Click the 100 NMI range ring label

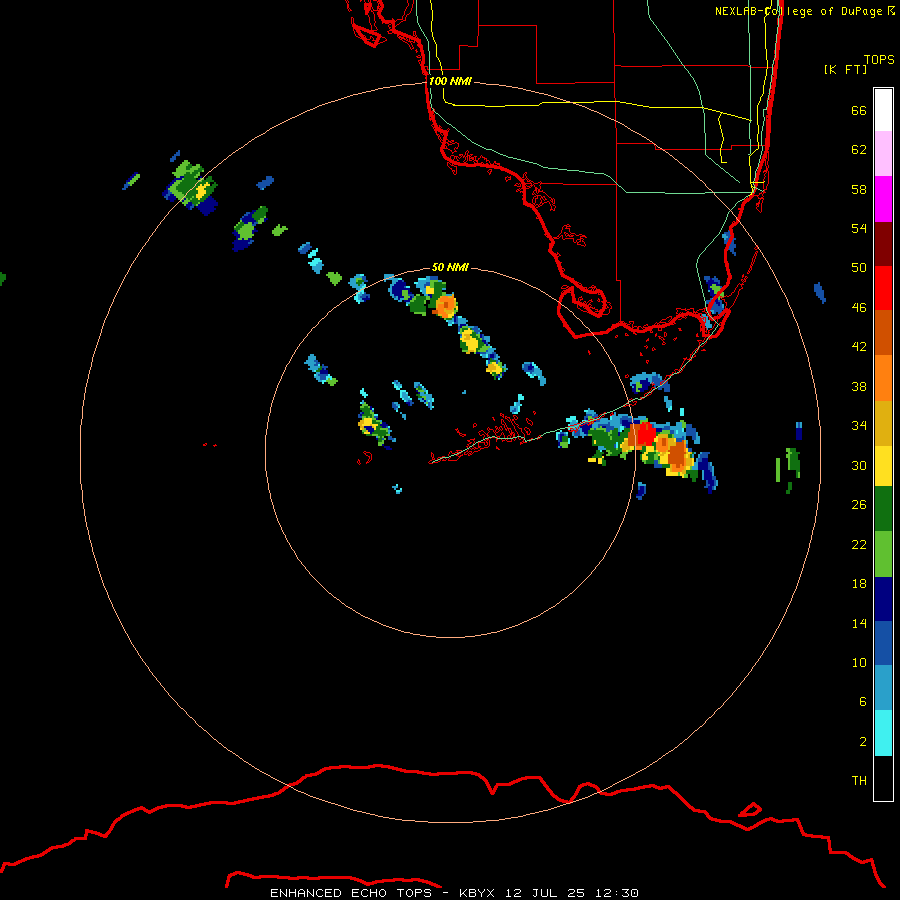[x=450, y=81]
